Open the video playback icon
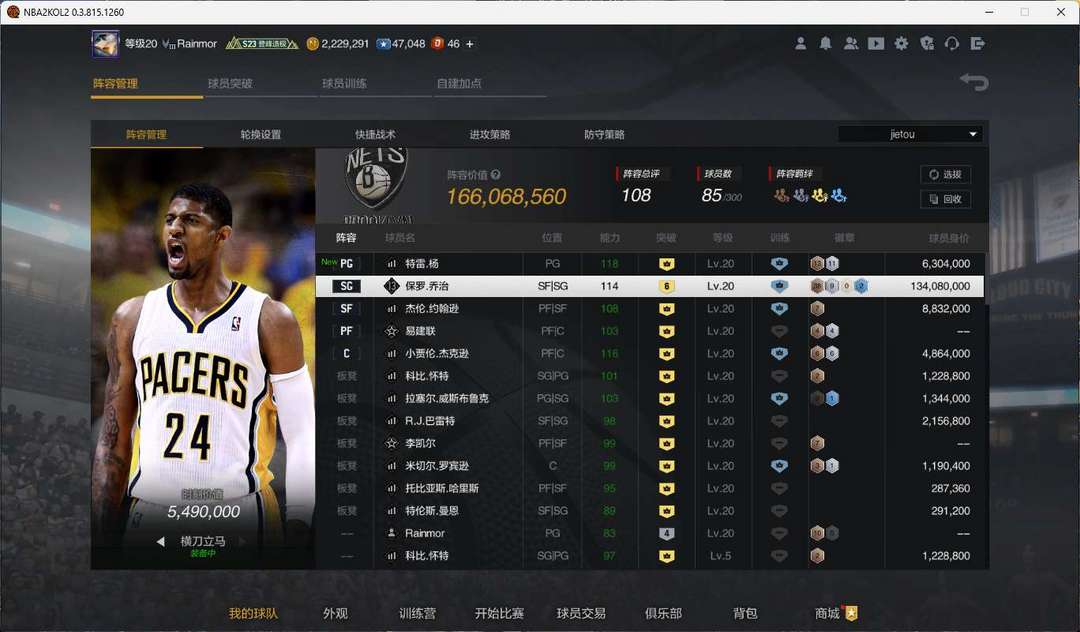This screenshot has width=1080, height=632. click(x=876, y=43)
